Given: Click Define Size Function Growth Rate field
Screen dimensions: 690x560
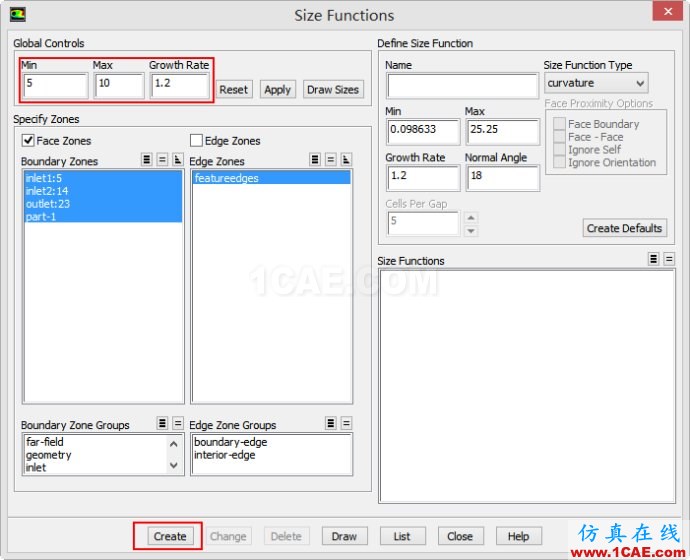Looking at the screenshot, I should (x=423, y=178).
